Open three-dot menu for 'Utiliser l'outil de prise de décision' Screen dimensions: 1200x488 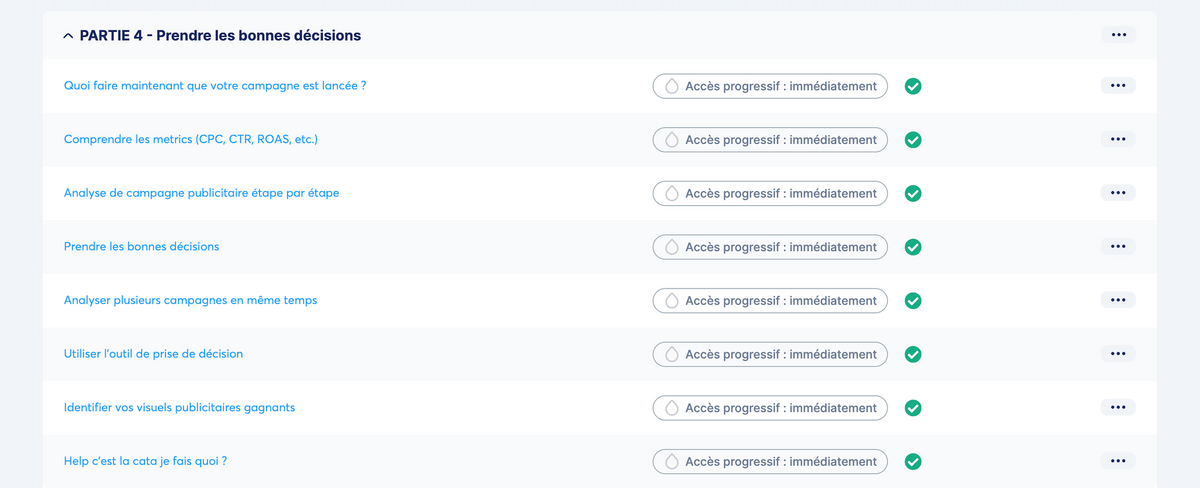coord(1118,353)
